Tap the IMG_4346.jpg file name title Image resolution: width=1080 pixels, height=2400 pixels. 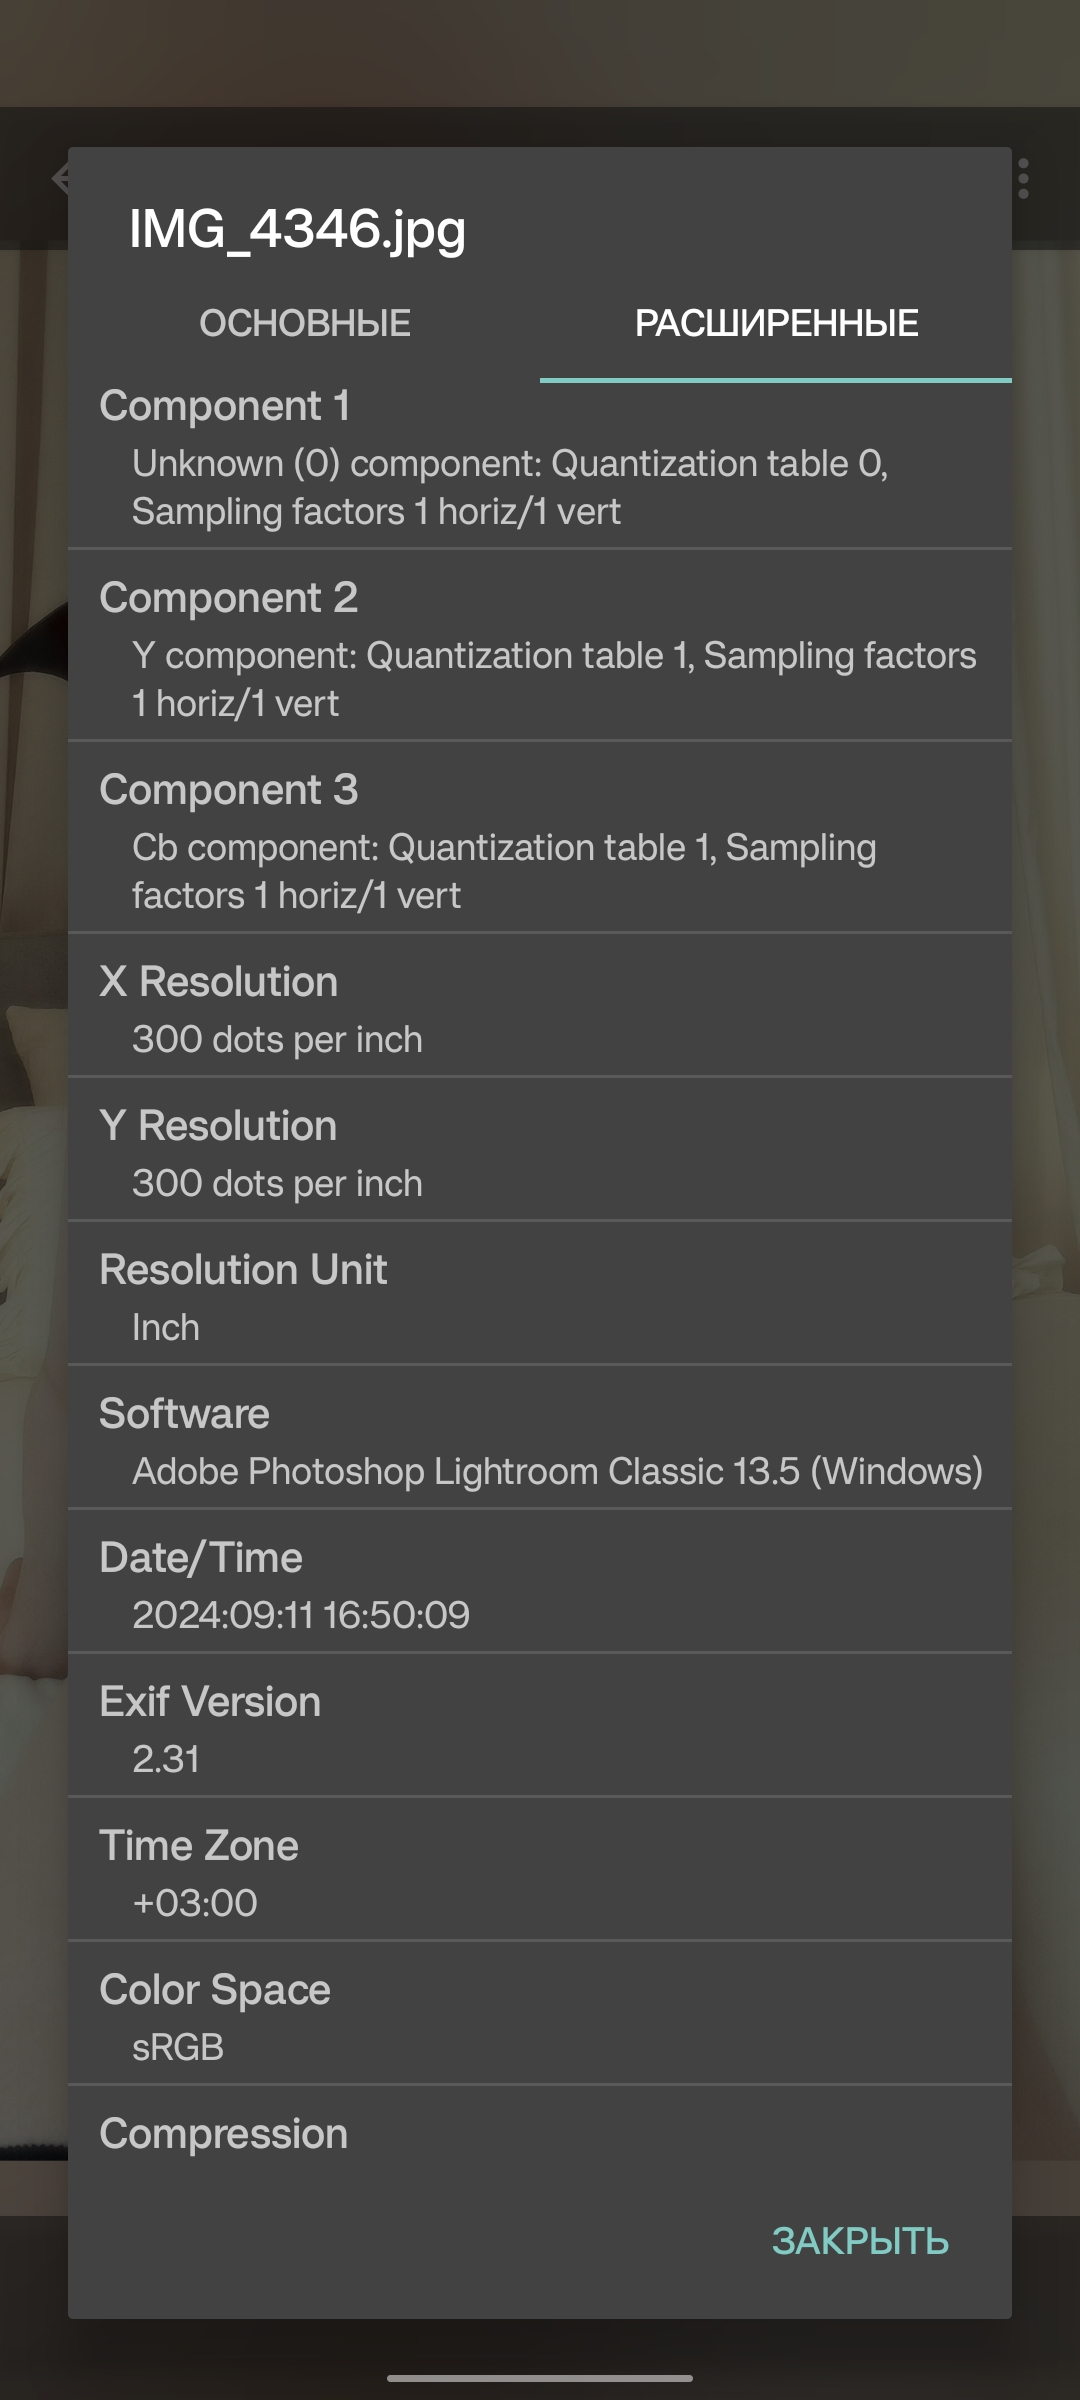298,229
